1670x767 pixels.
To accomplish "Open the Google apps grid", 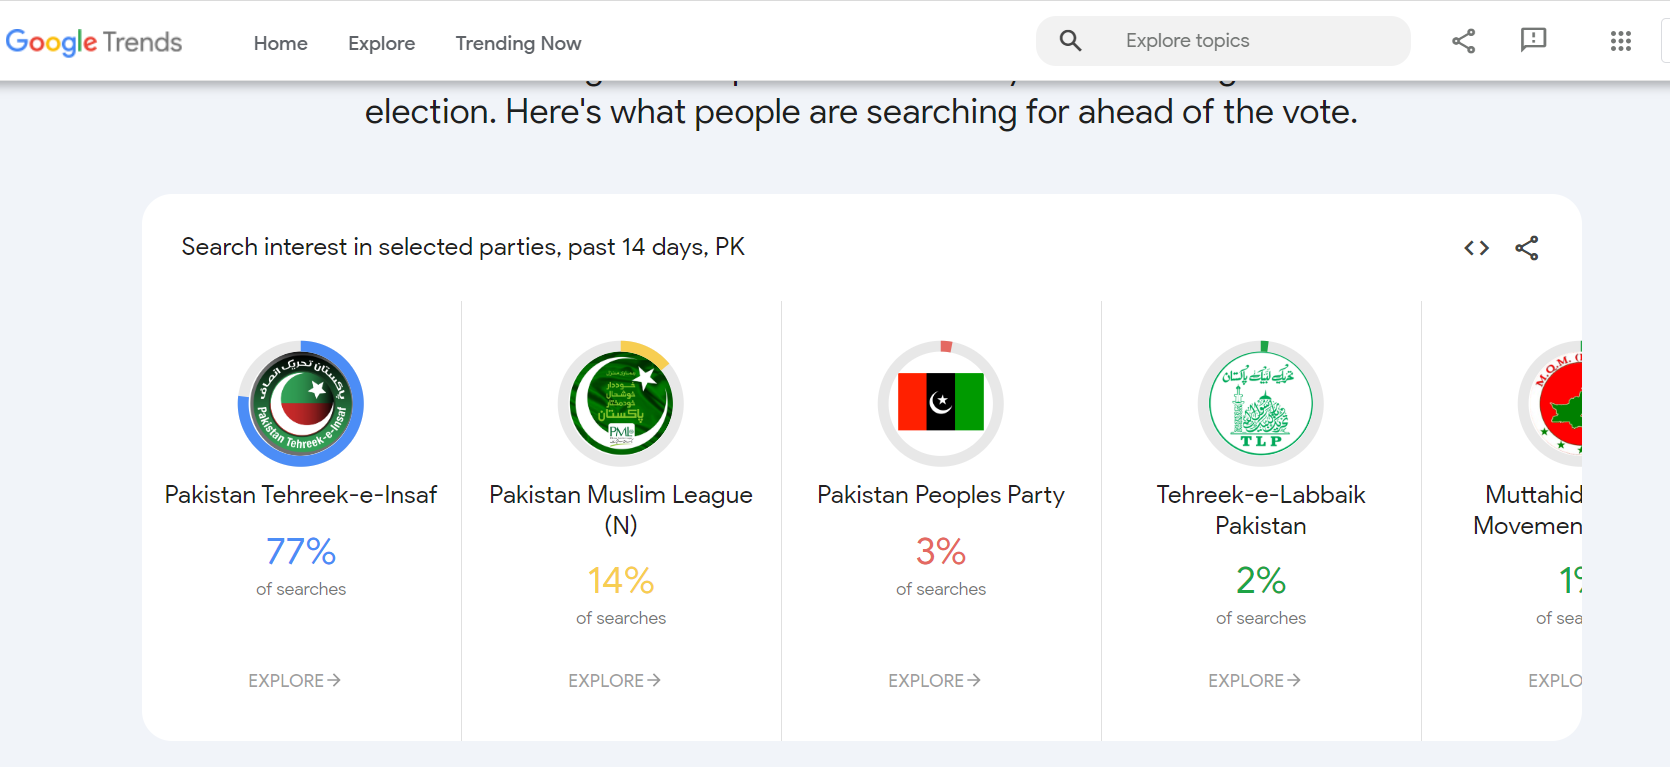I will pos(1620,41).
